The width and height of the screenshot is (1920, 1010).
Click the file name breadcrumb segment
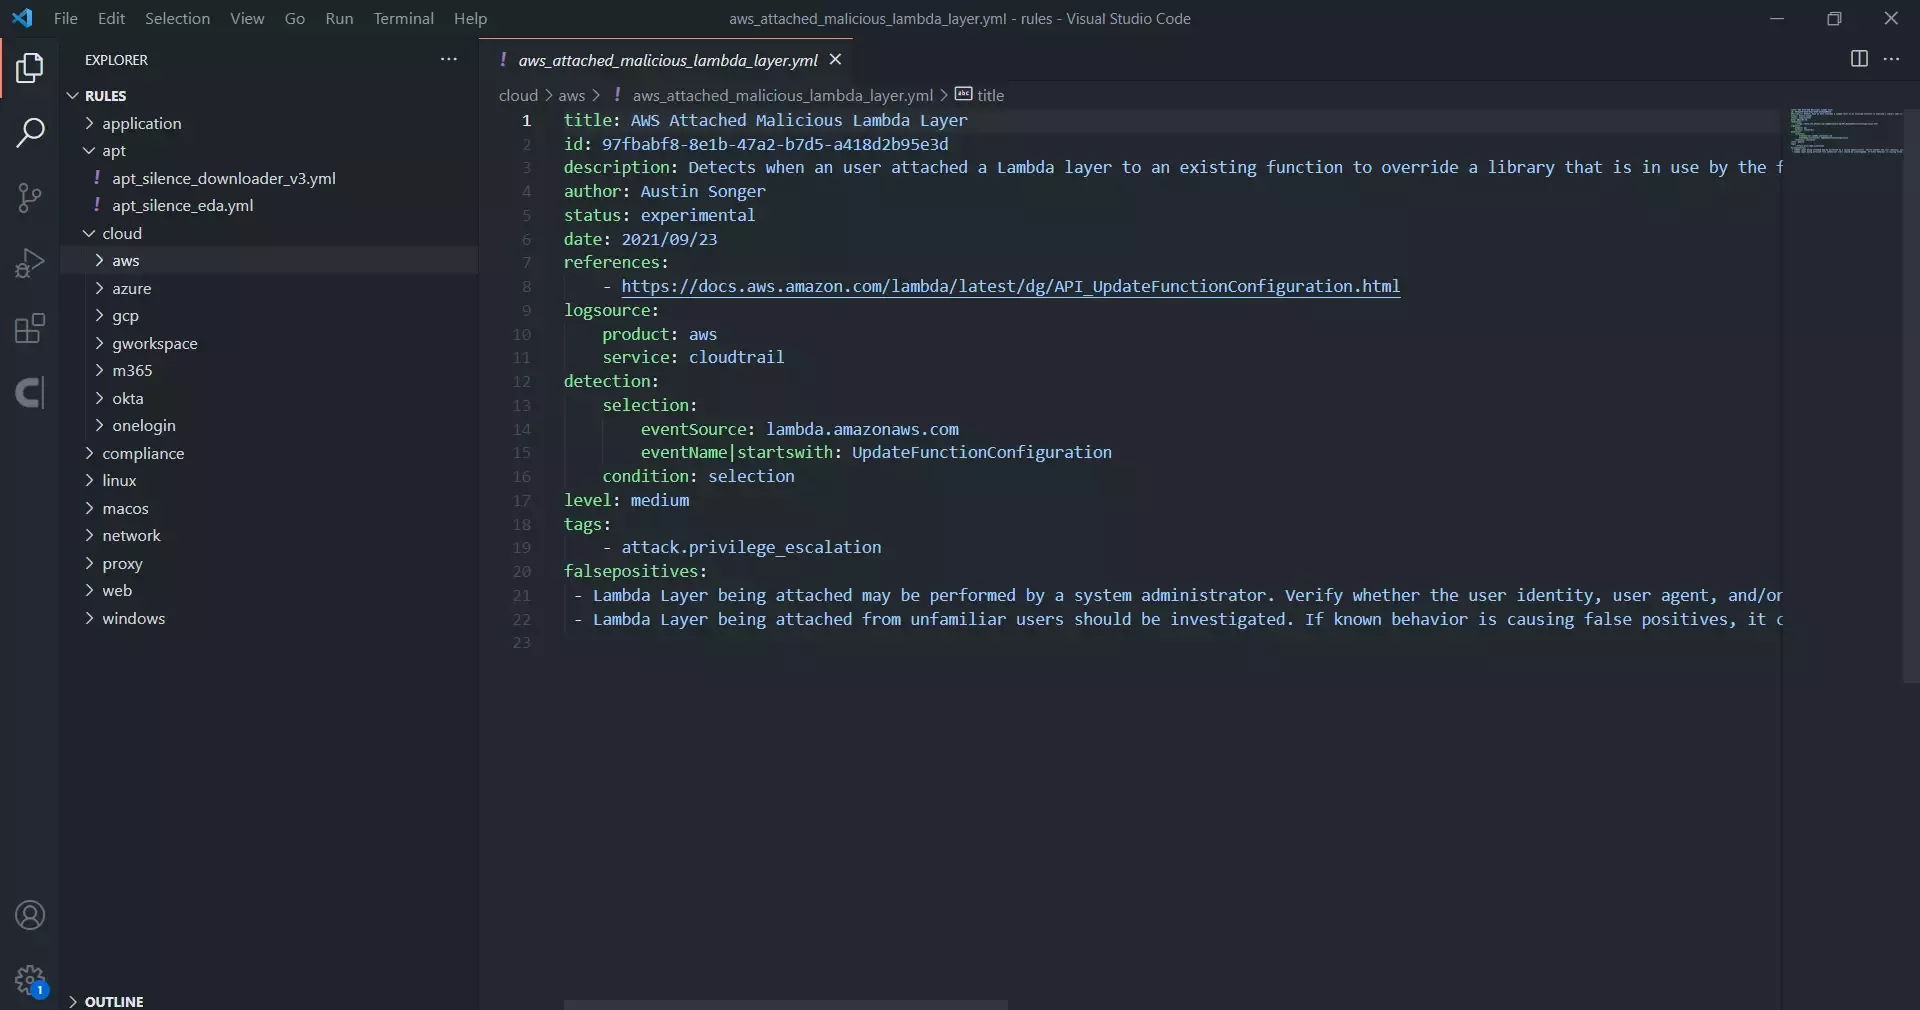[x=782, y=95]
